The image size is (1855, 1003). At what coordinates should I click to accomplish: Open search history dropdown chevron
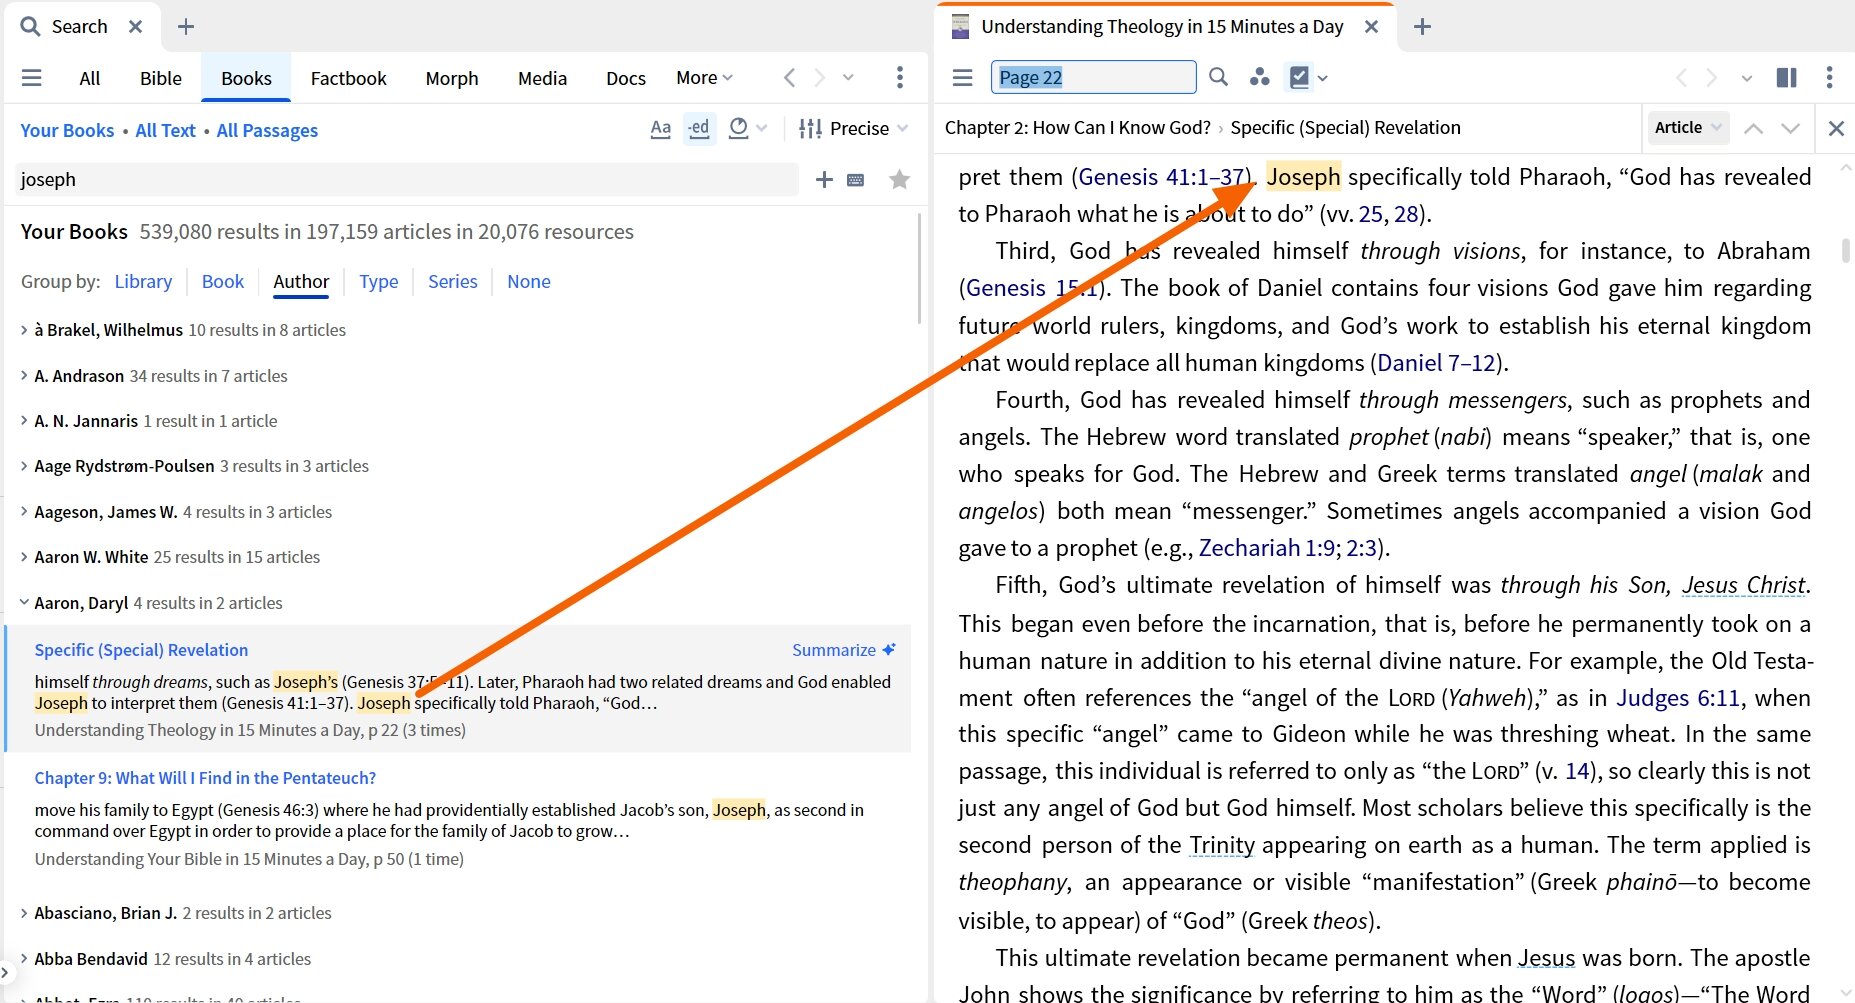pyautogui.click(x=849, y=78)
